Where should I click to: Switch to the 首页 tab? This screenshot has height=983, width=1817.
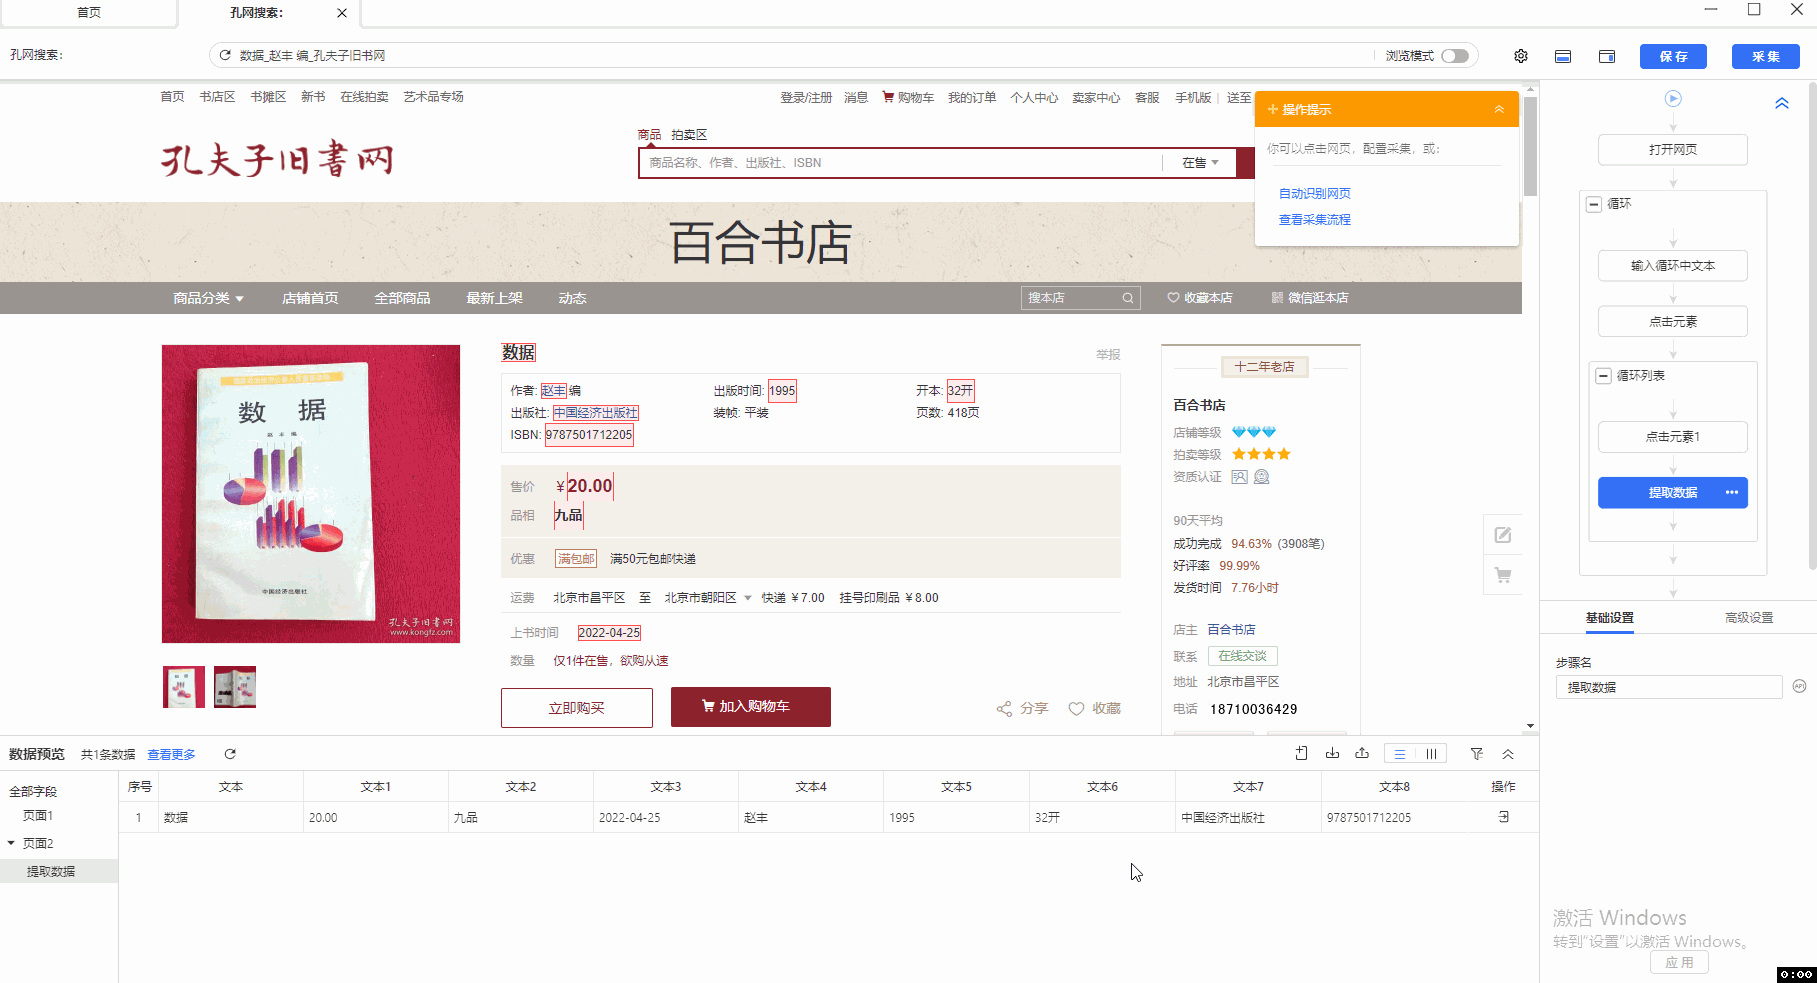(x=89, y=13)
